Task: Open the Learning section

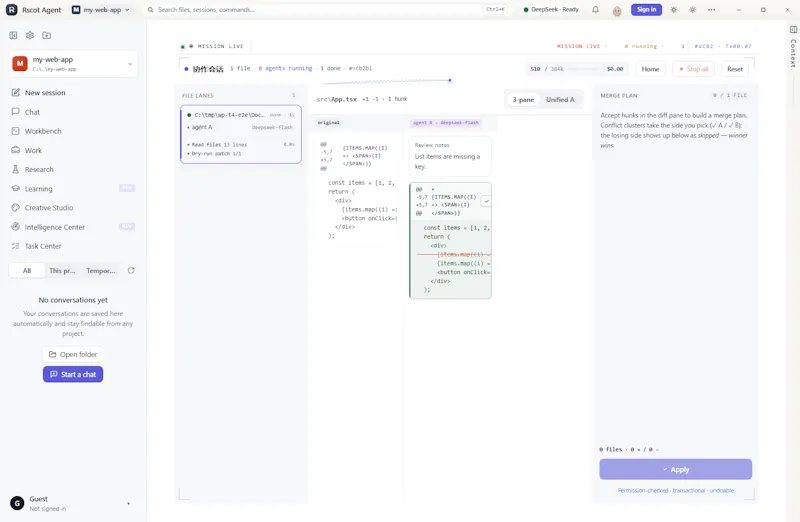Action: 73,188
